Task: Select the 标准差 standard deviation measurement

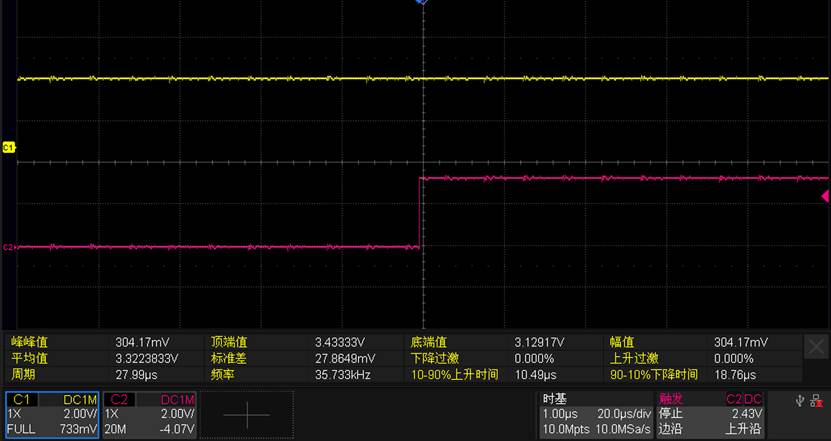Action: tap(229, 358)
